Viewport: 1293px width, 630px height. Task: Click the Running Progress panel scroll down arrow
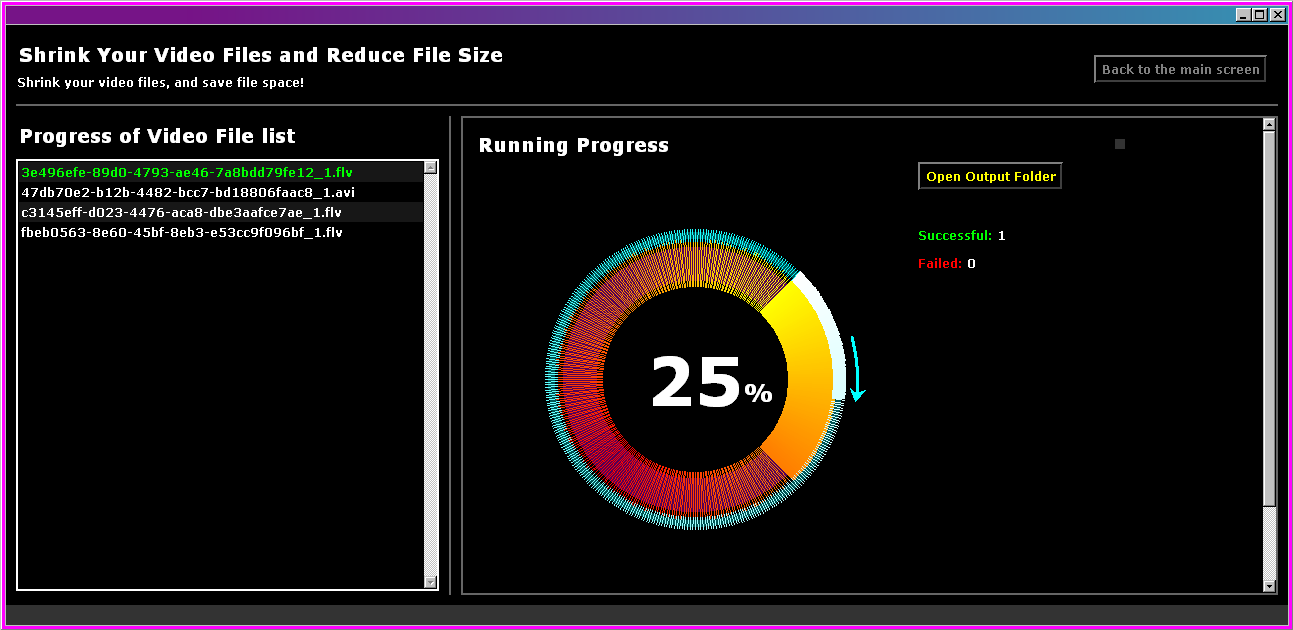click(x=1269, y=586)
